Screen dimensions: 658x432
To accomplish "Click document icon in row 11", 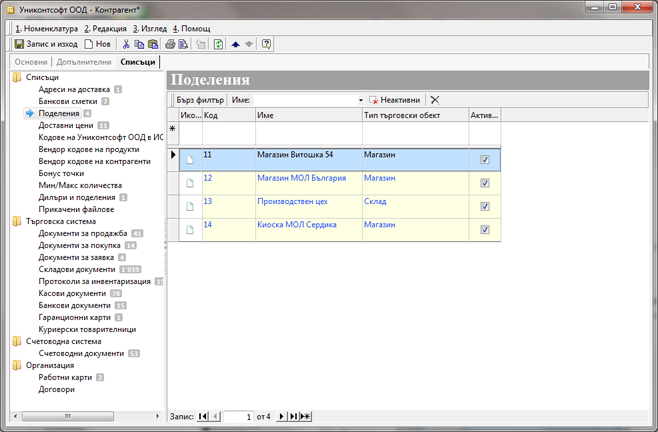I will (x=190, y=160).
